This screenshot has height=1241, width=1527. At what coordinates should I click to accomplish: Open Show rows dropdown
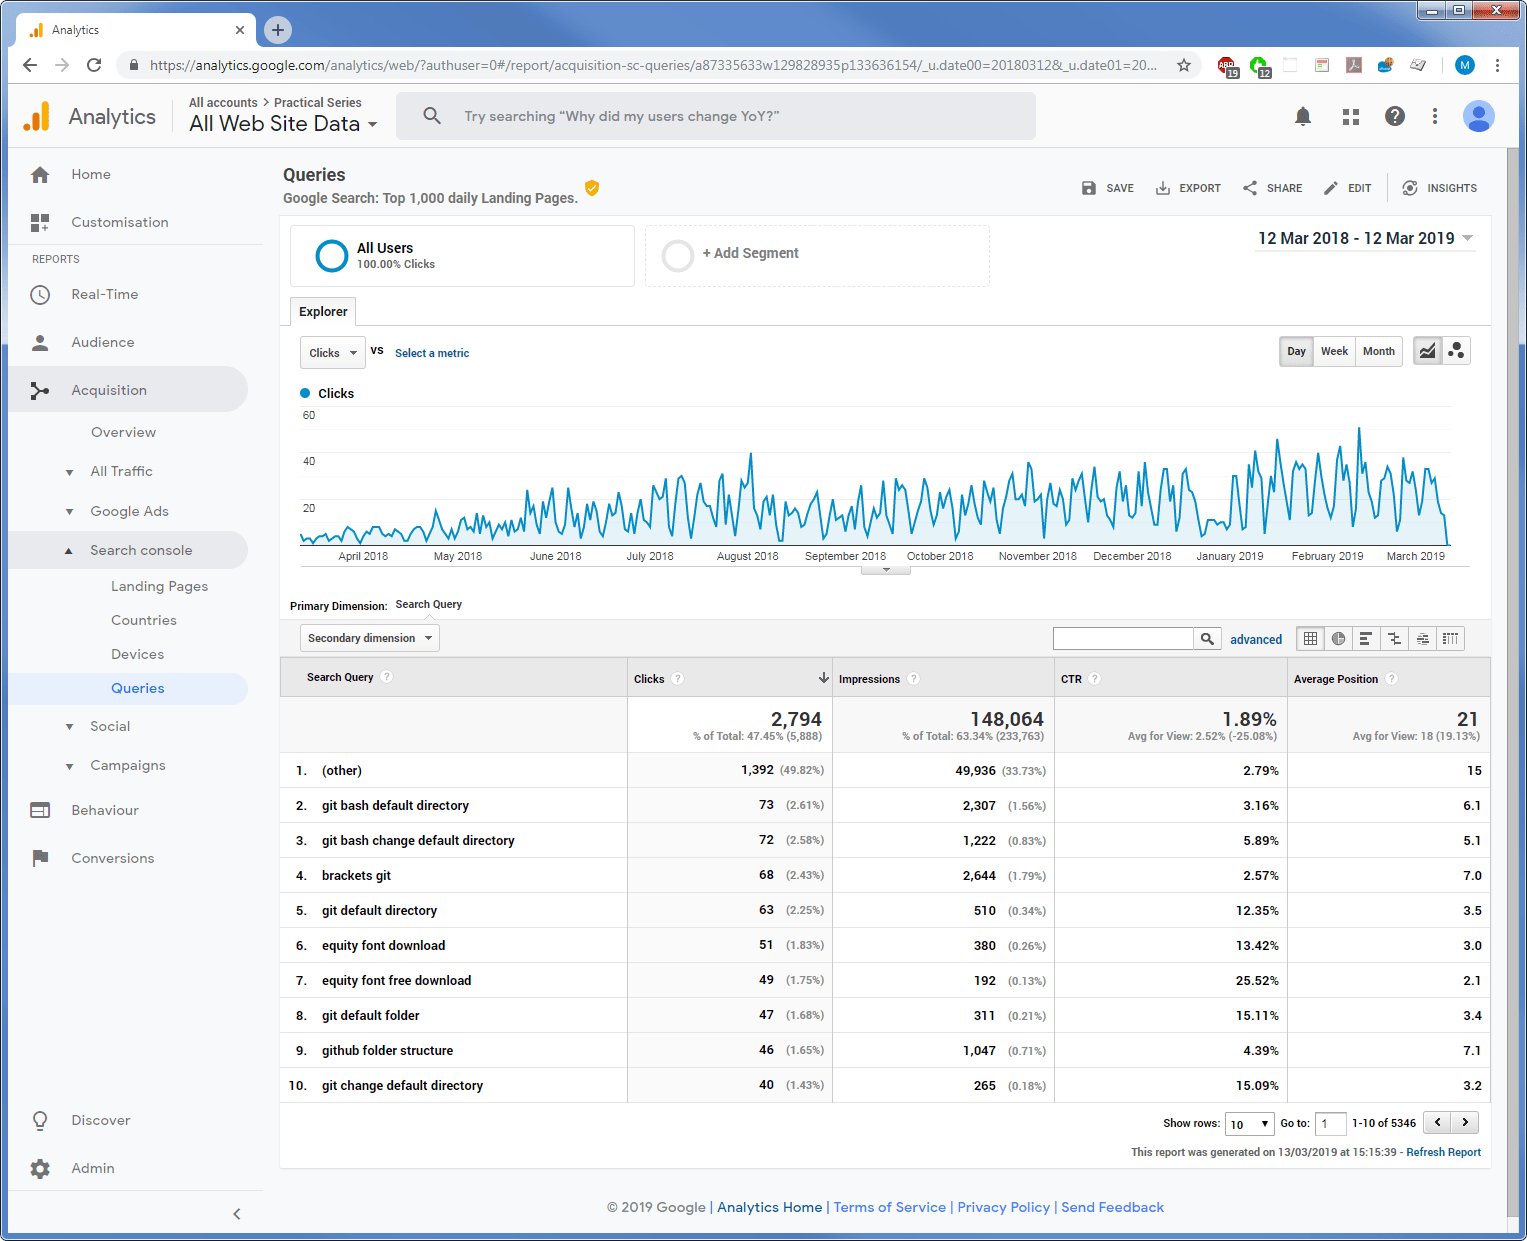click(1250, 1124)
